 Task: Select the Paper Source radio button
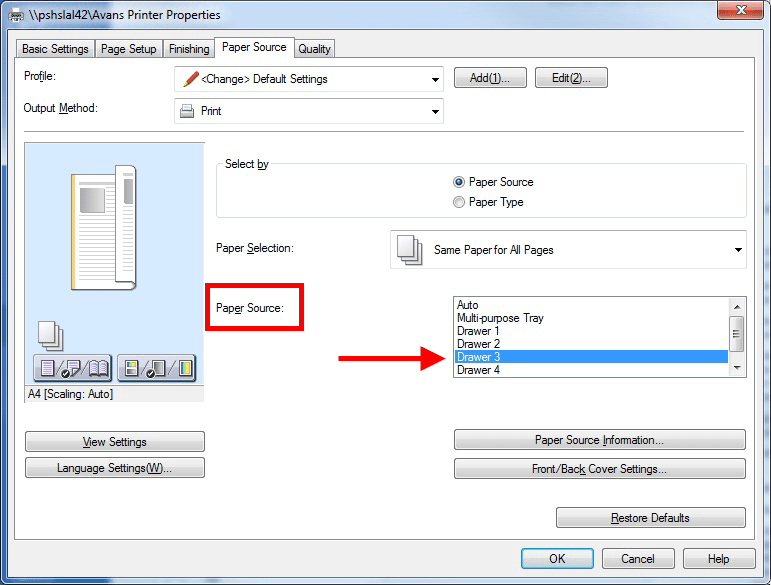(x=458, y=182)
